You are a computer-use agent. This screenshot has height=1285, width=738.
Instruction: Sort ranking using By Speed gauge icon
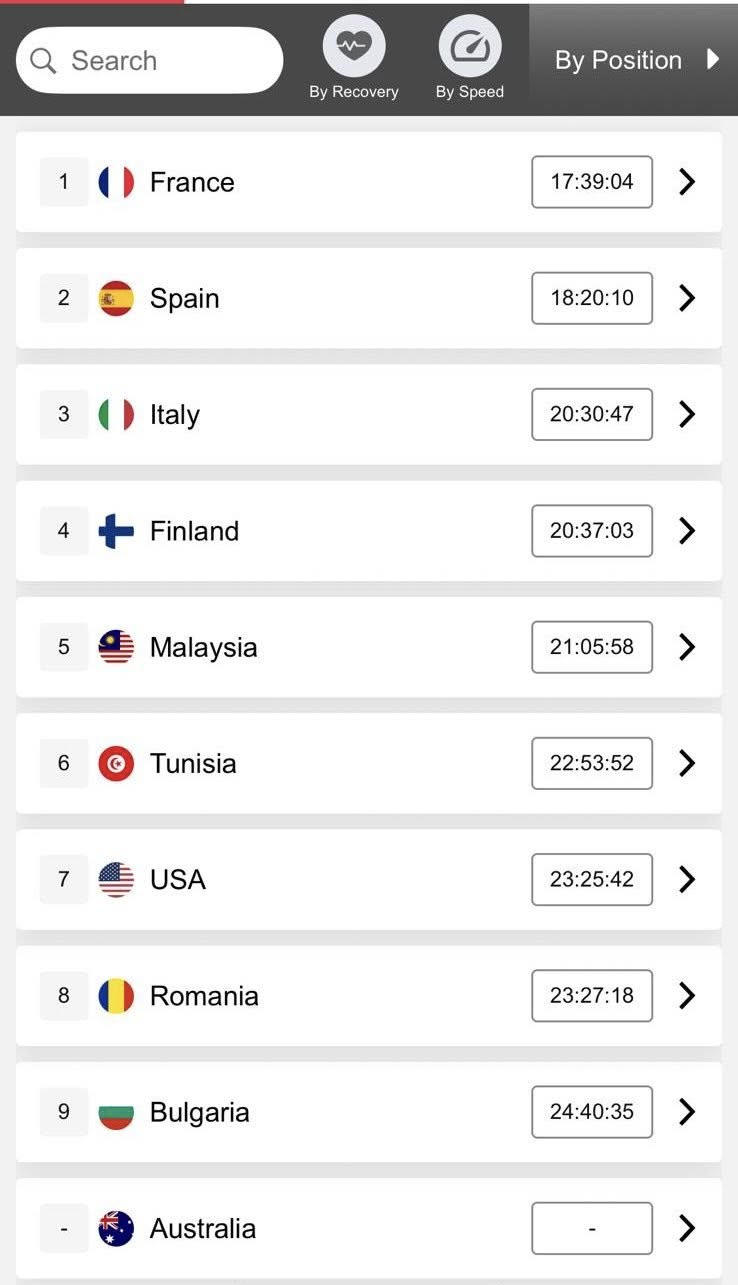coord(470,47)
